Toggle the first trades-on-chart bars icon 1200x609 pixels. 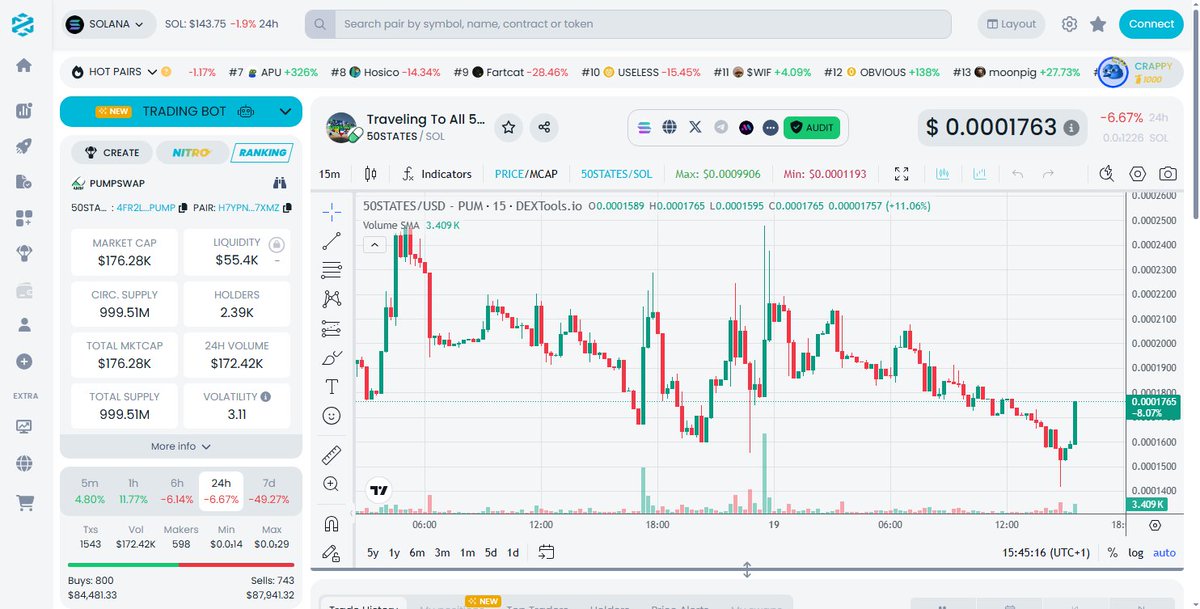(x=942, y=174)
